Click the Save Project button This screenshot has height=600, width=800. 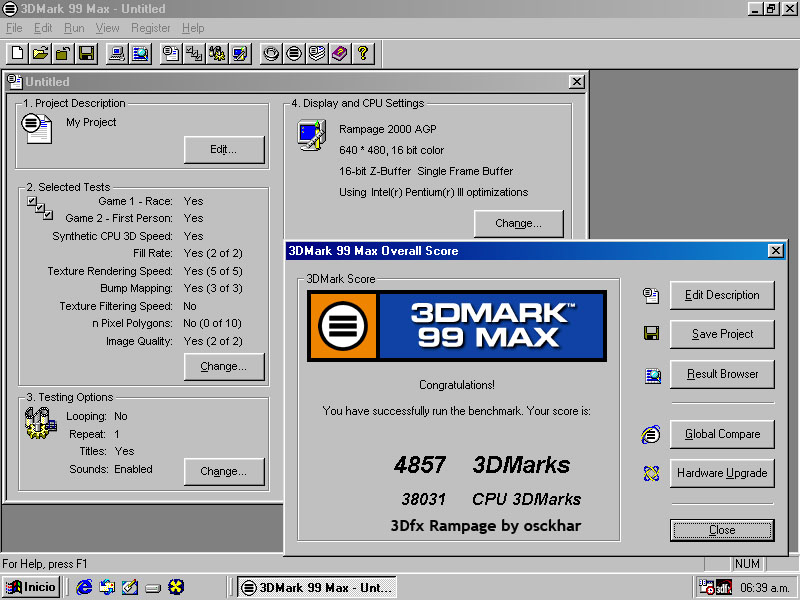[x=721, y=334]
